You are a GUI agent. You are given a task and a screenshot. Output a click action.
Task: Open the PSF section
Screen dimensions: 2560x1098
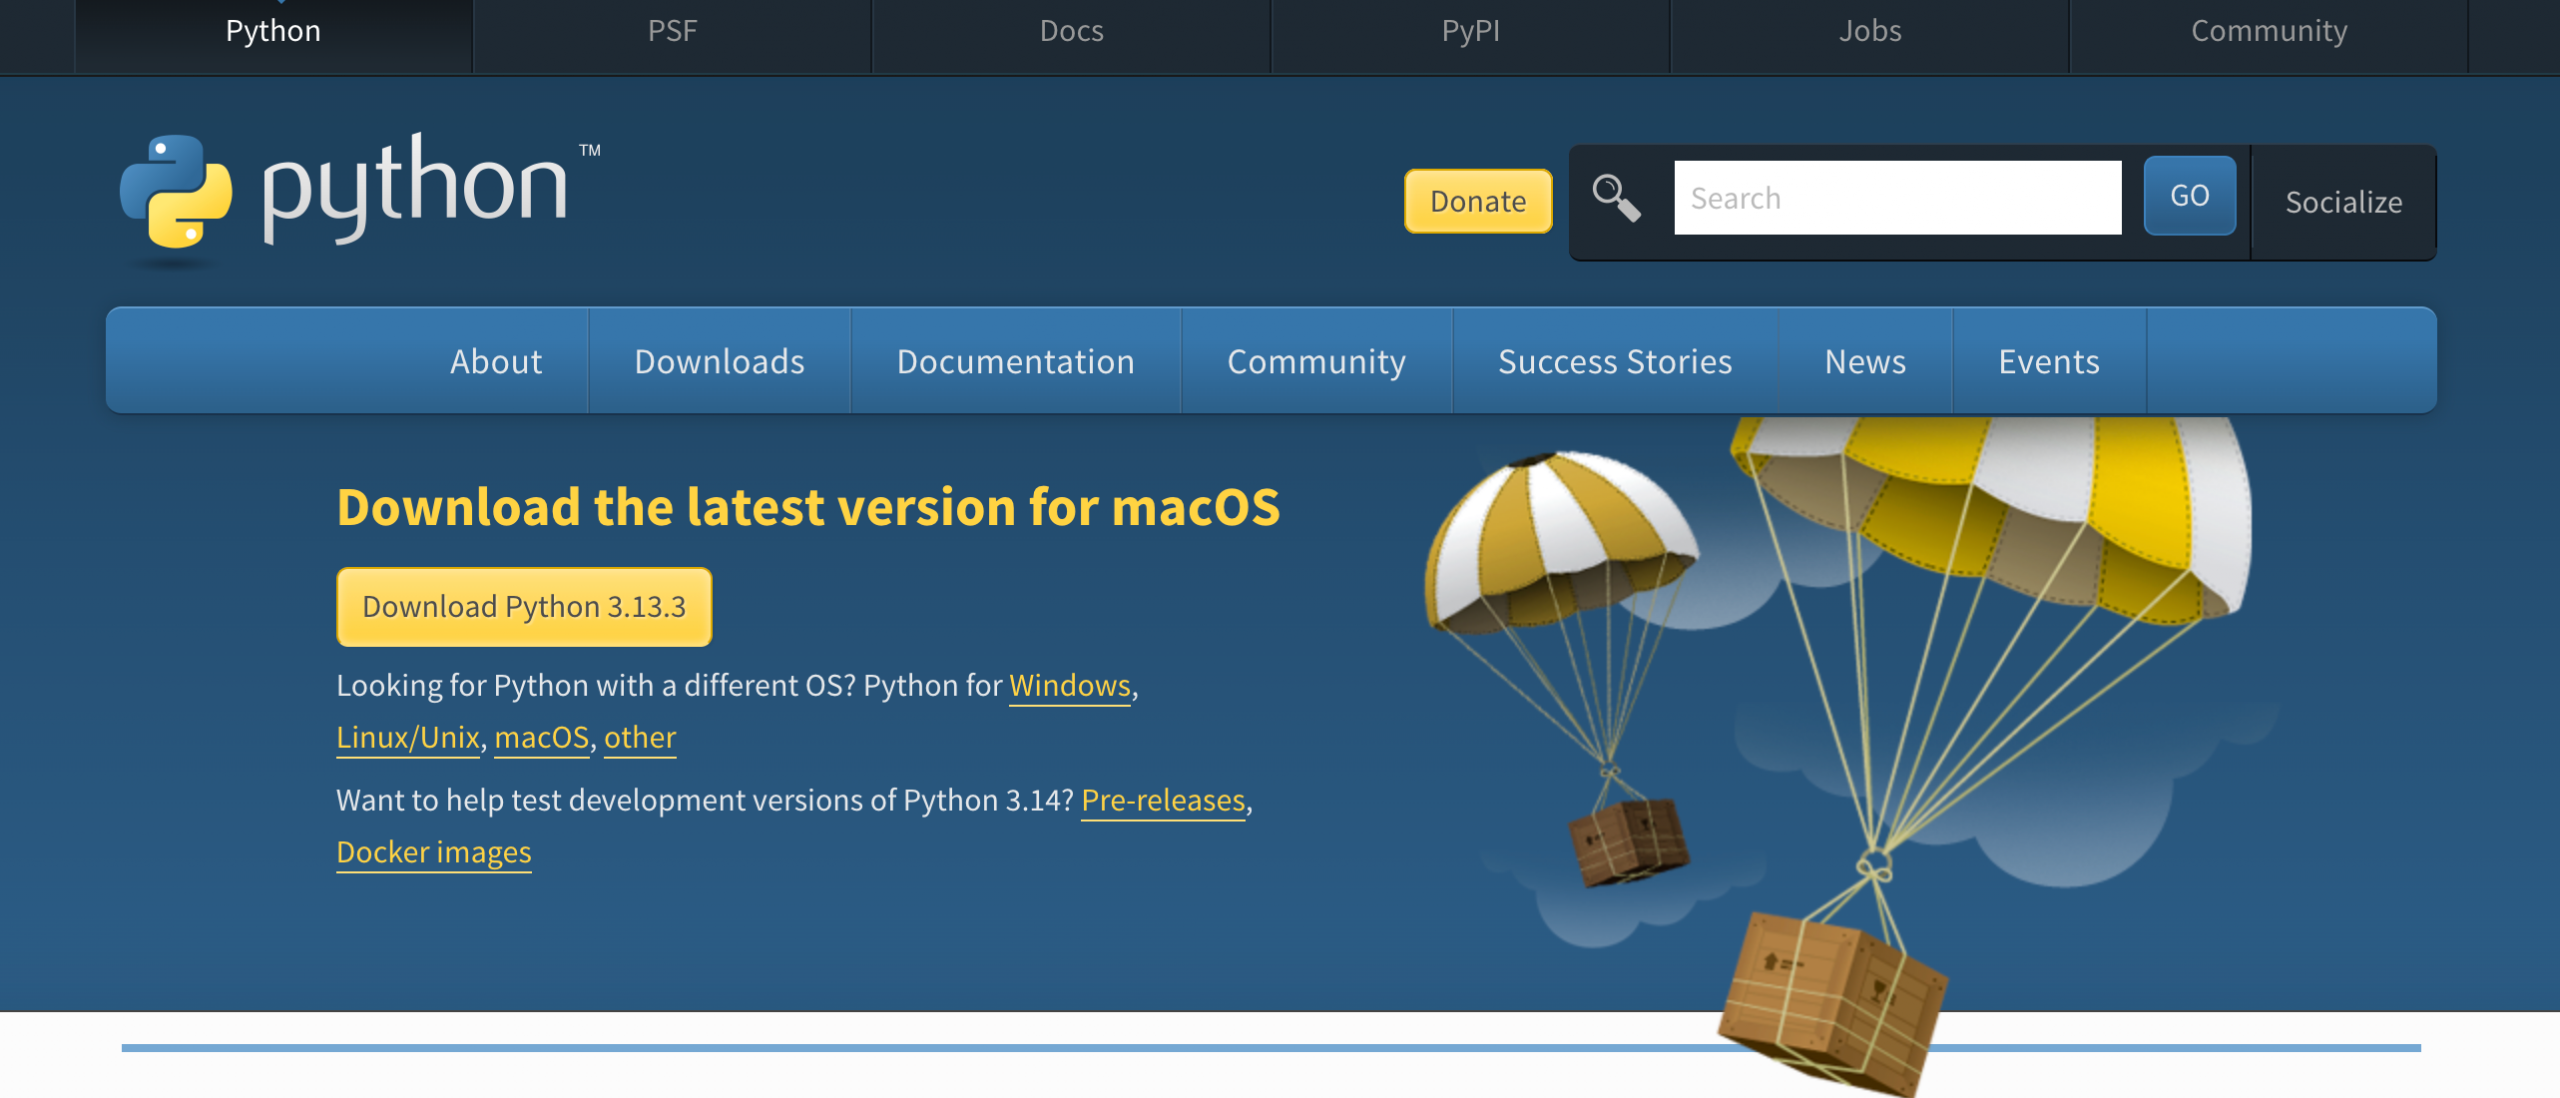pos(672,31)
